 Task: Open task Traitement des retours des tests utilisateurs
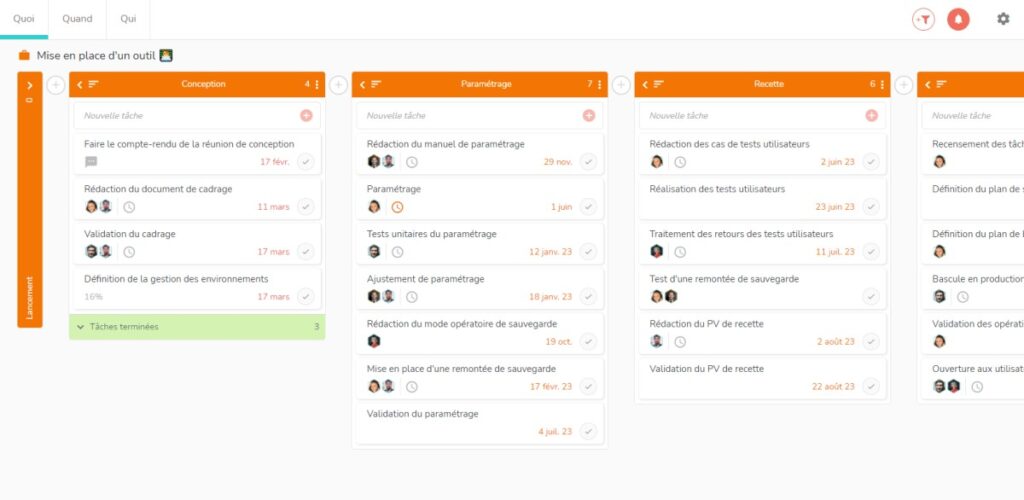pos(741,234)
